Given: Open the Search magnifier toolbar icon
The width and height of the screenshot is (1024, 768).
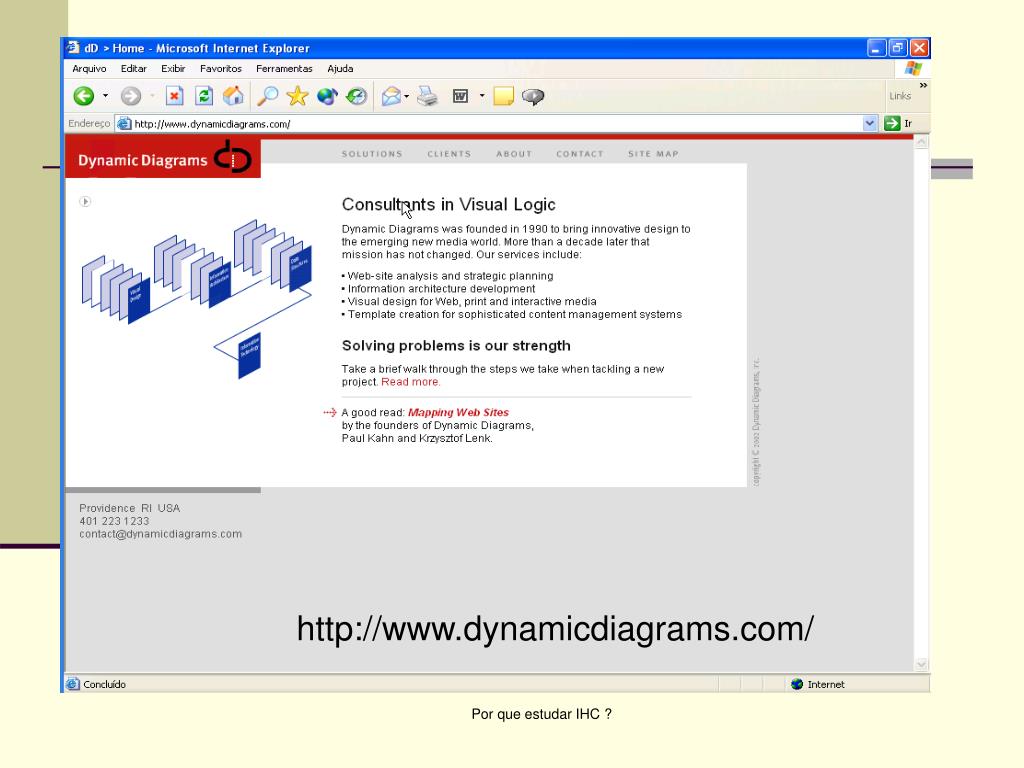Looking at the screenshot, I should 267,96.
